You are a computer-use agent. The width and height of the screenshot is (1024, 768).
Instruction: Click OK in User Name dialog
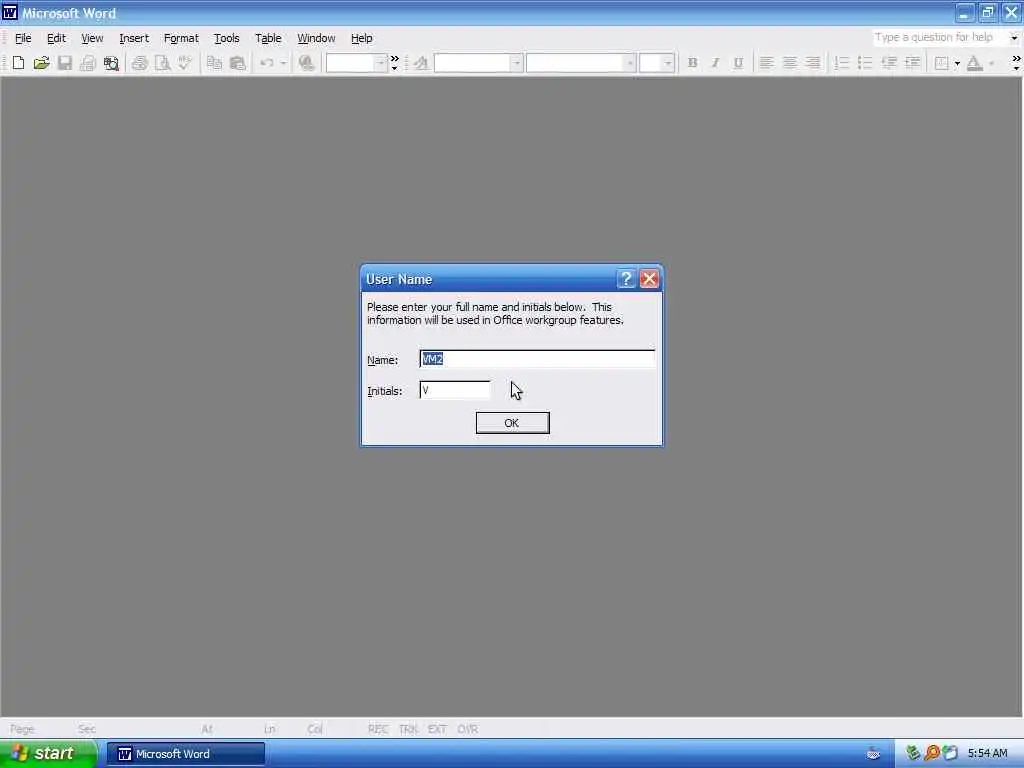(x=512, y=423)
